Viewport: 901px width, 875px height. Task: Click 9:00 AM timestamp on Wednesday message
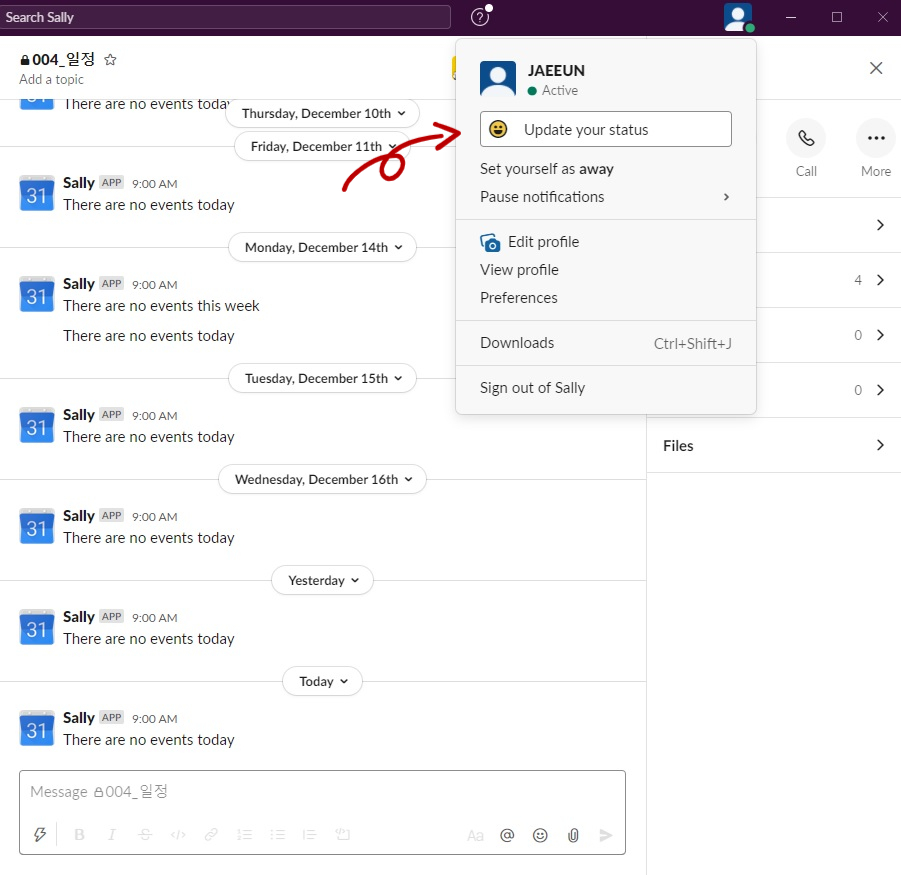pyautogui.click(x=155, y=516)
